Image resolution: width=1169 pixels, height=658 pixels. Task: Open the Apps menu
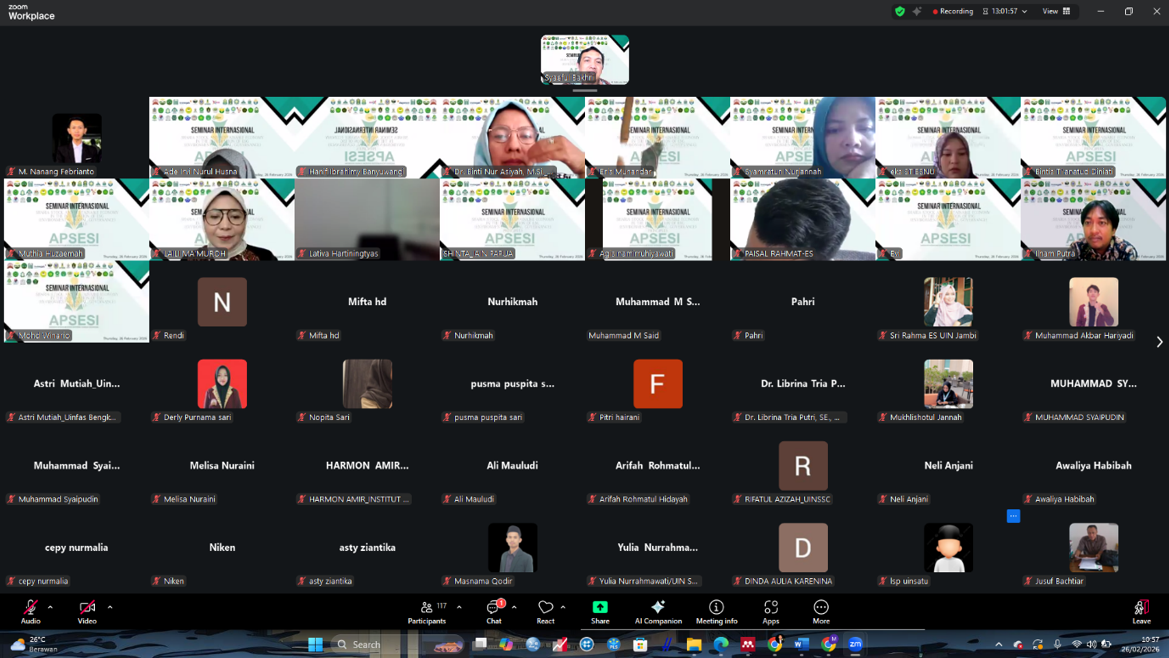coord(771,611)
